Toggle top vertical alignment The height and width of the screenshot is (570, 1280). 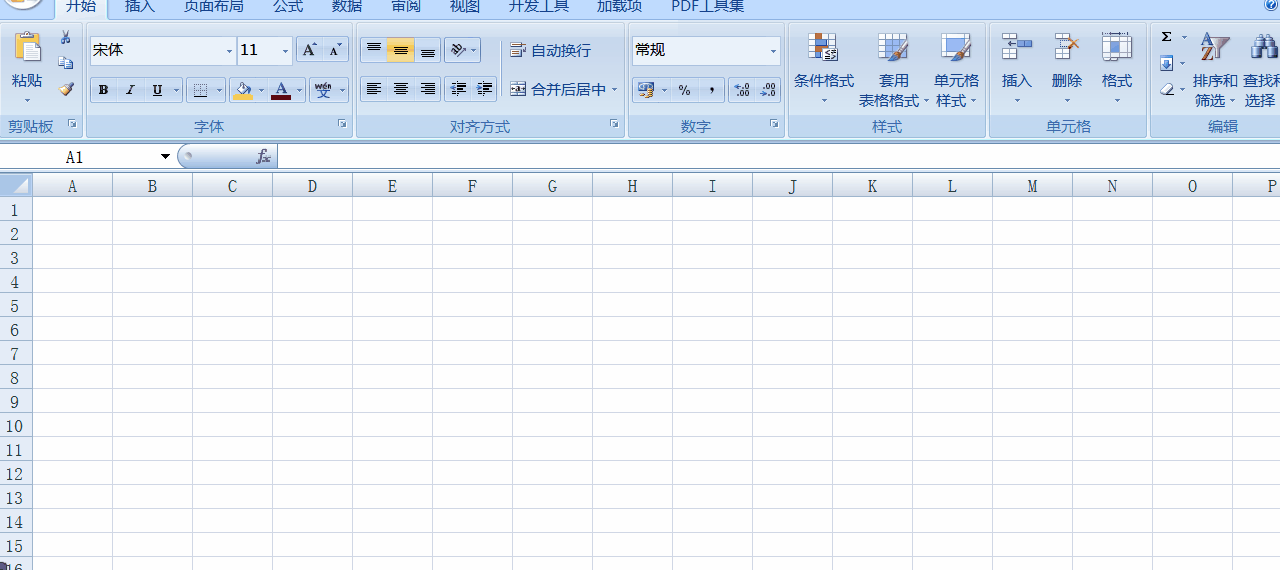(374, 50)
